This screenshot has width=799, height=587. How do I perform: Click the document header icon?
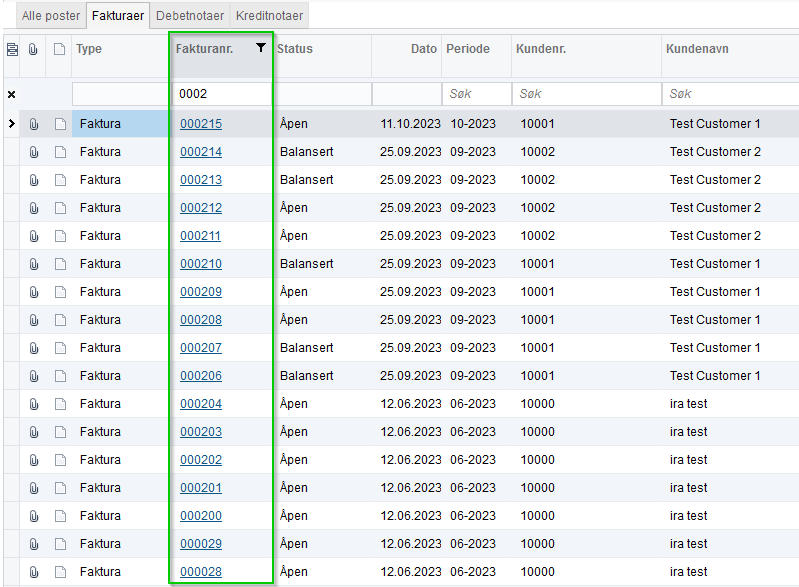point(60,49)
